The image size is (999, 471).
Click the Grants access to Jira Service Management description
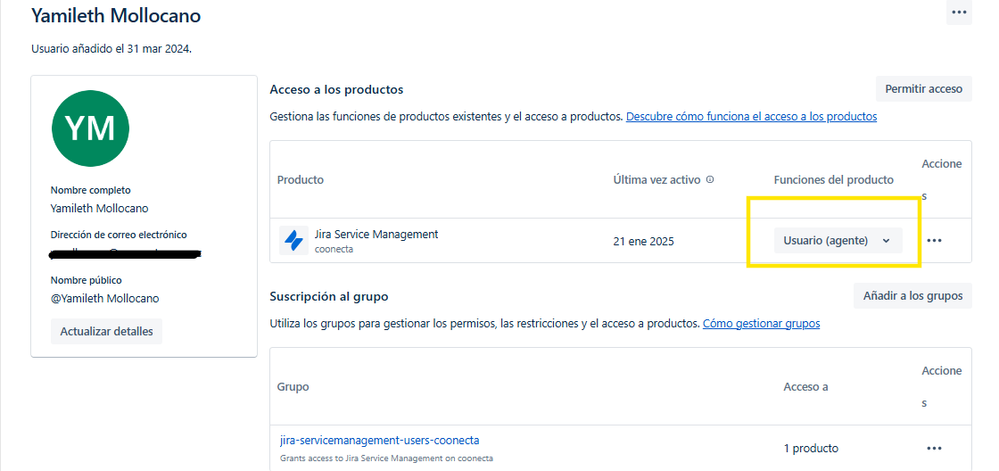(x=386, y=458)
